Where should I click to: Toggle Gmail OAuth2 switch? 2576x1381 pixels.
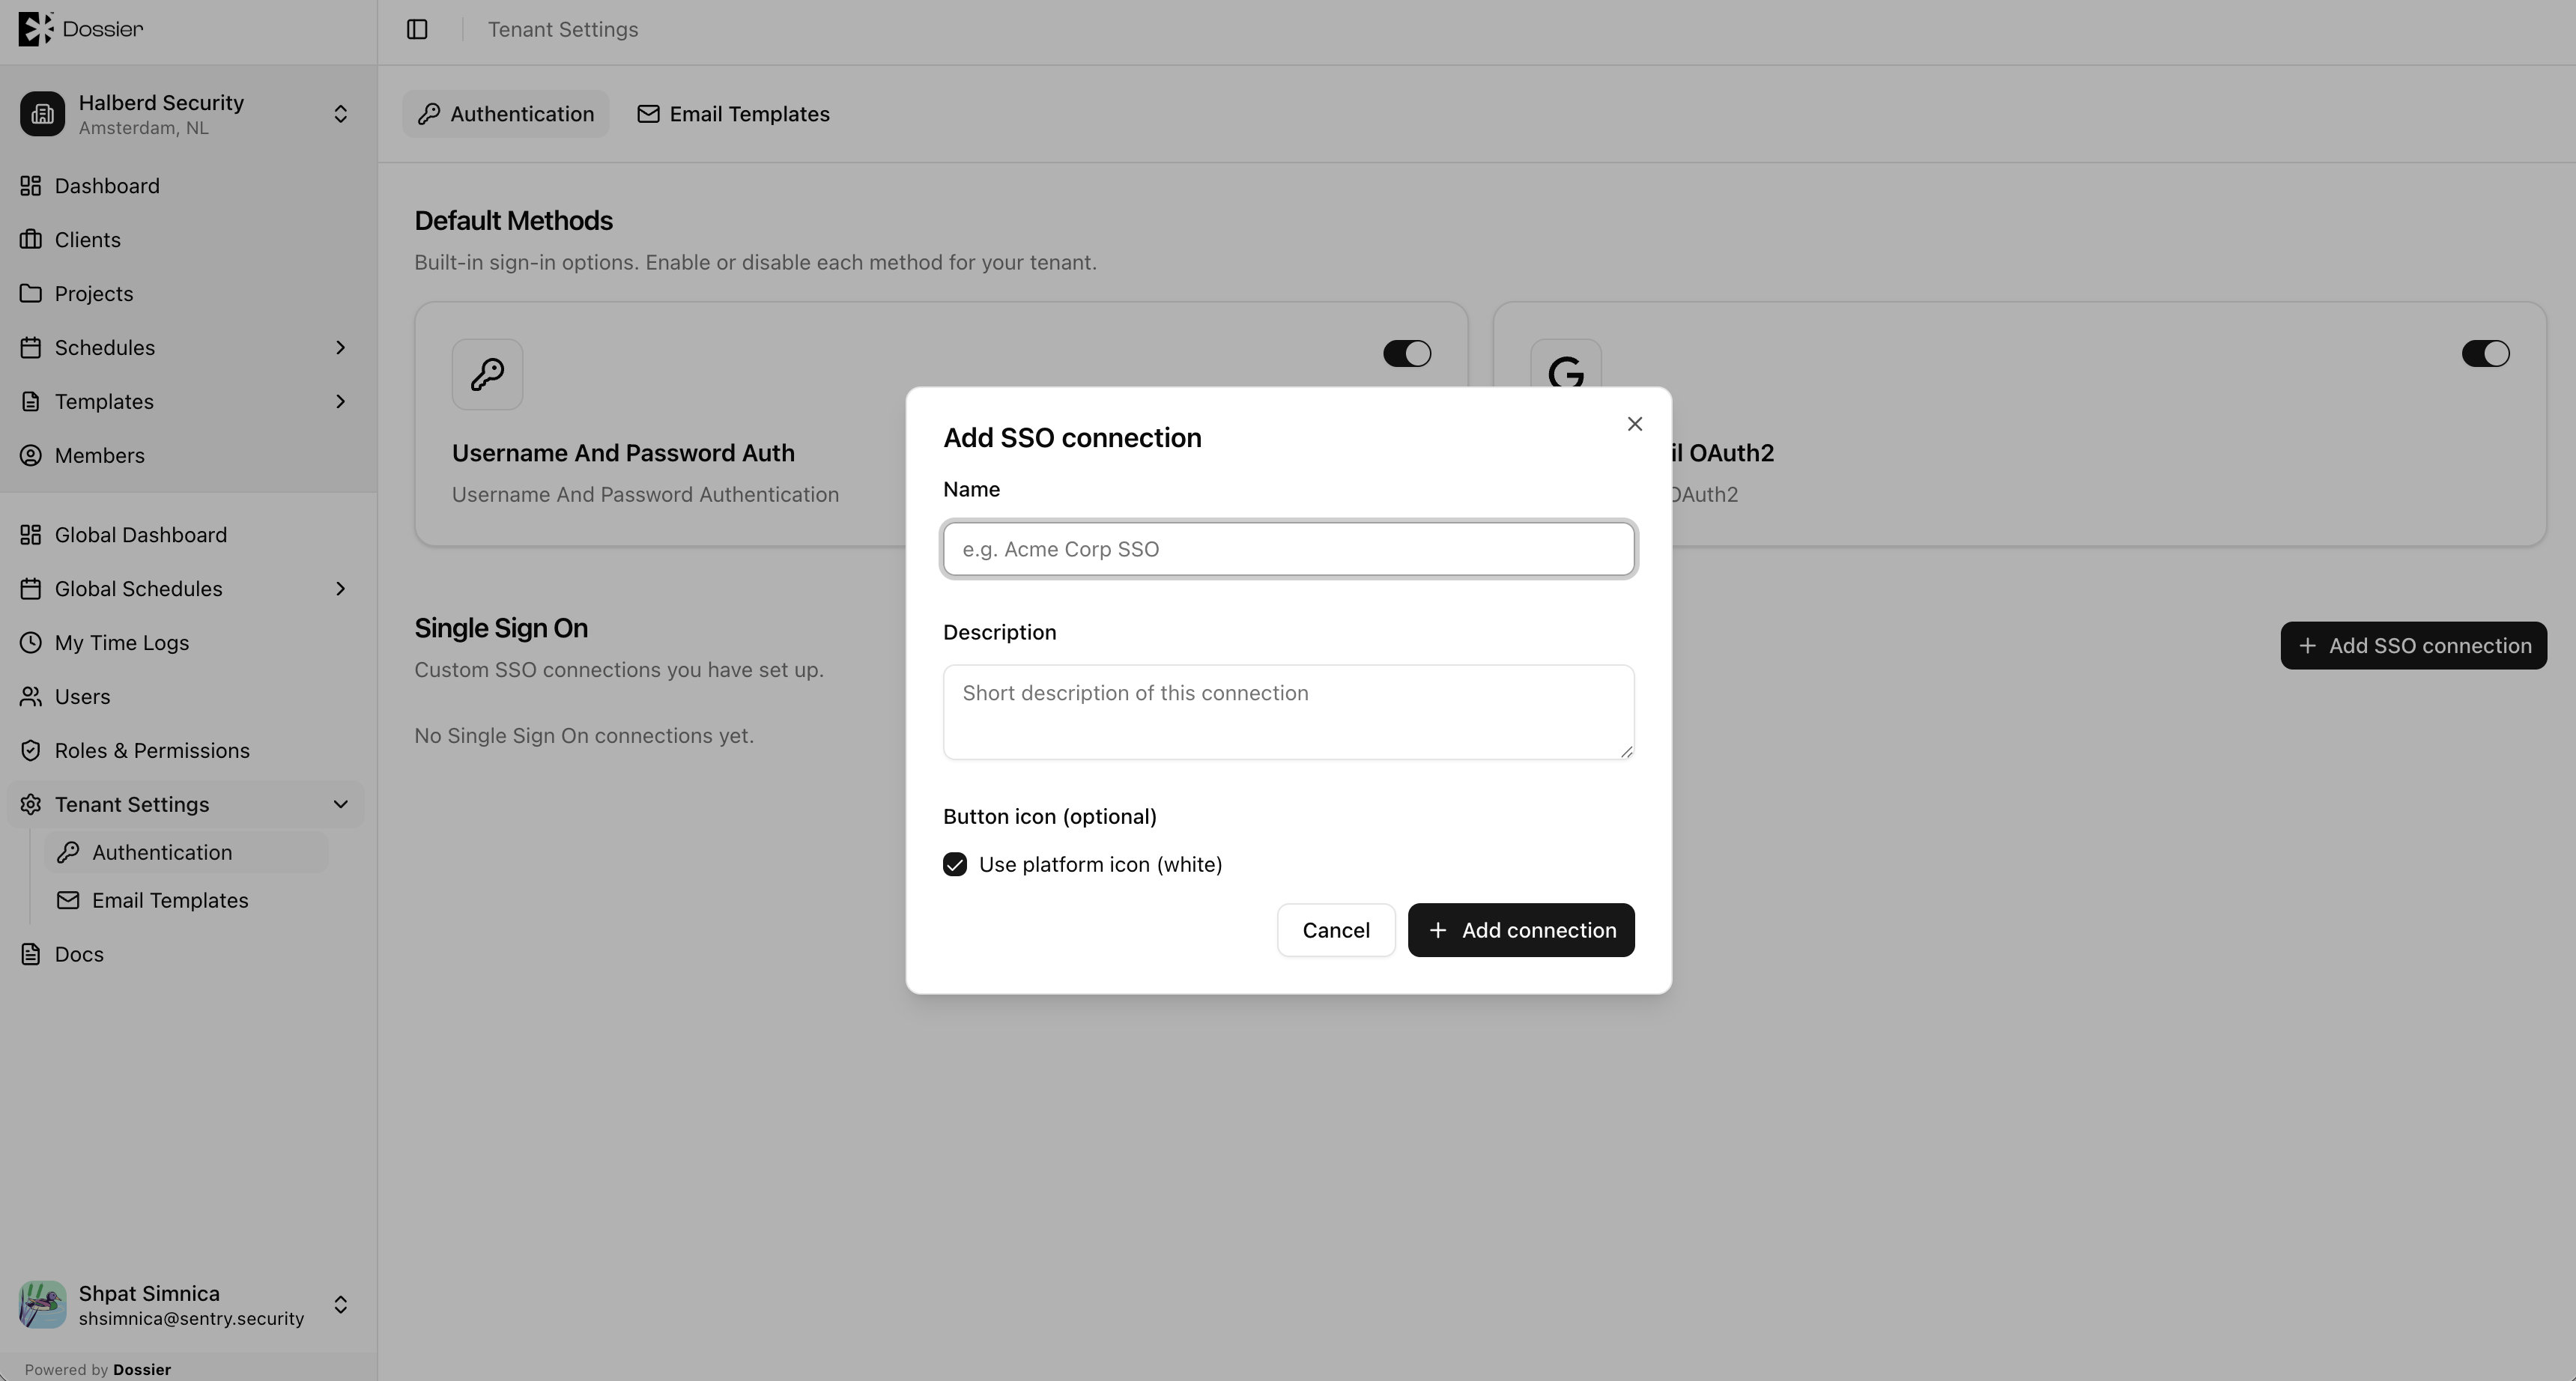(2486, 354)
